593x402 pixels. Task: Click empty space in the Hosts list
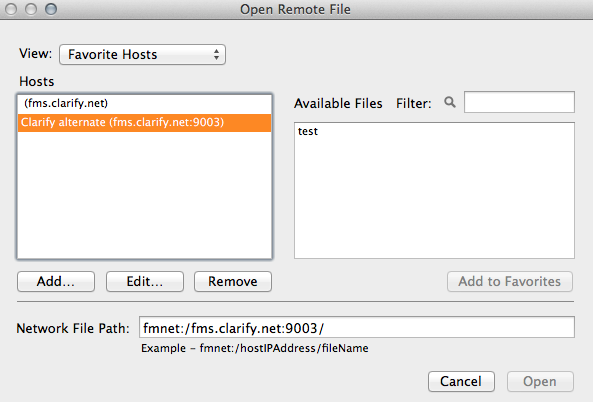pyautogui.click(x=144, y=195)
